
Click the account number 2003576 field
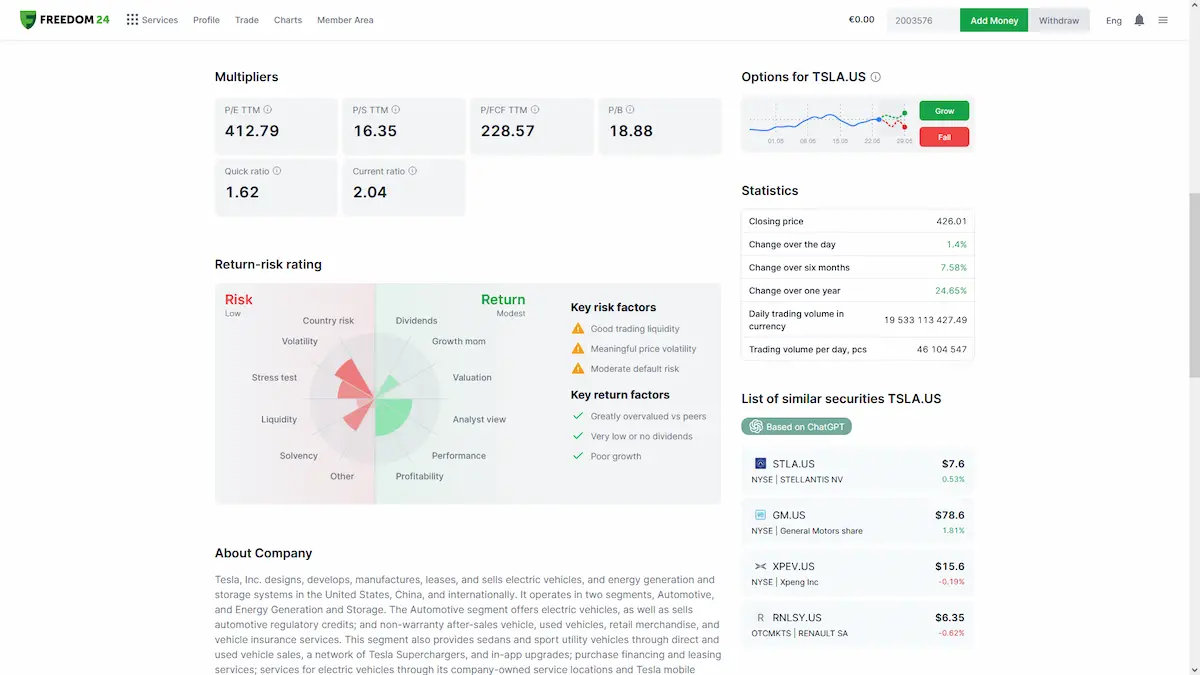pos(923,20)
